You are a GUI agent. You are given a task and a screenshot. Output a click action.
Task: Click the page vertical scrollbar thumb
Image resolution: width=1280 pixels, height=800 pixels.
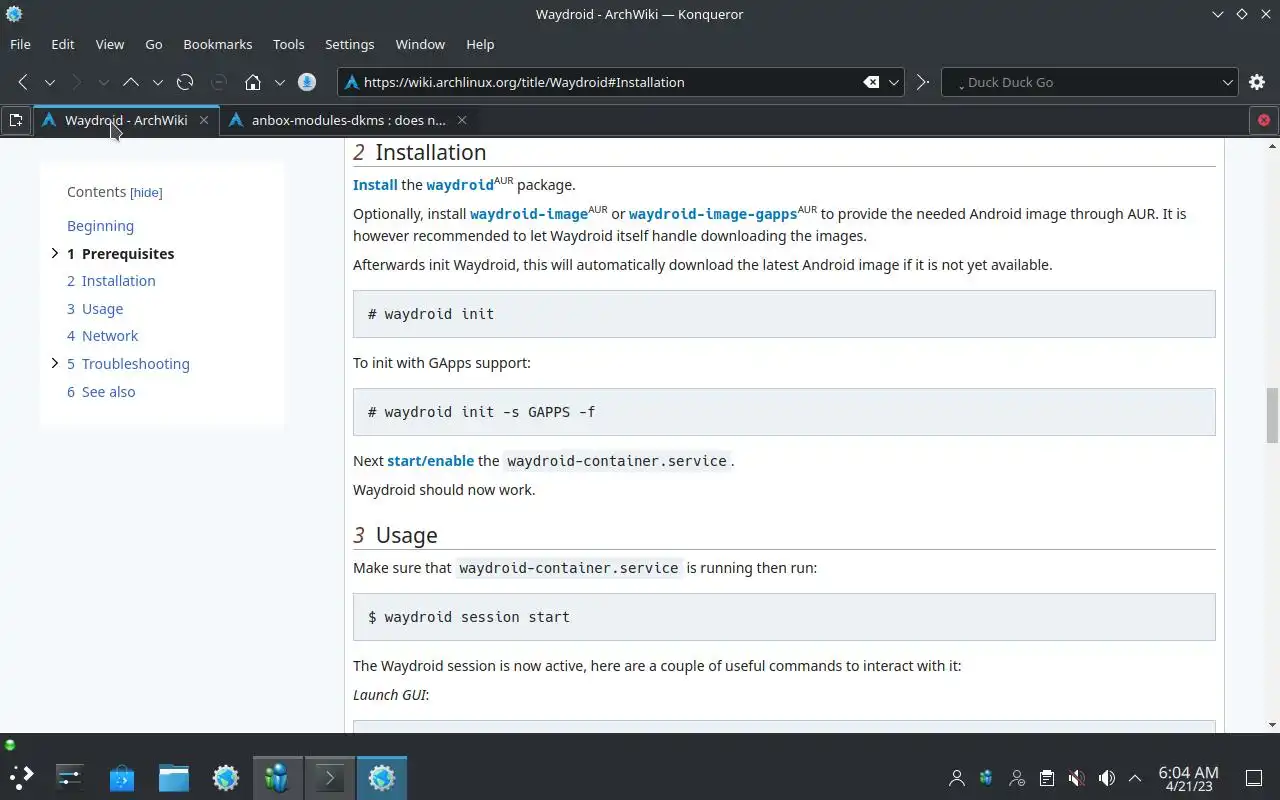1272,414
